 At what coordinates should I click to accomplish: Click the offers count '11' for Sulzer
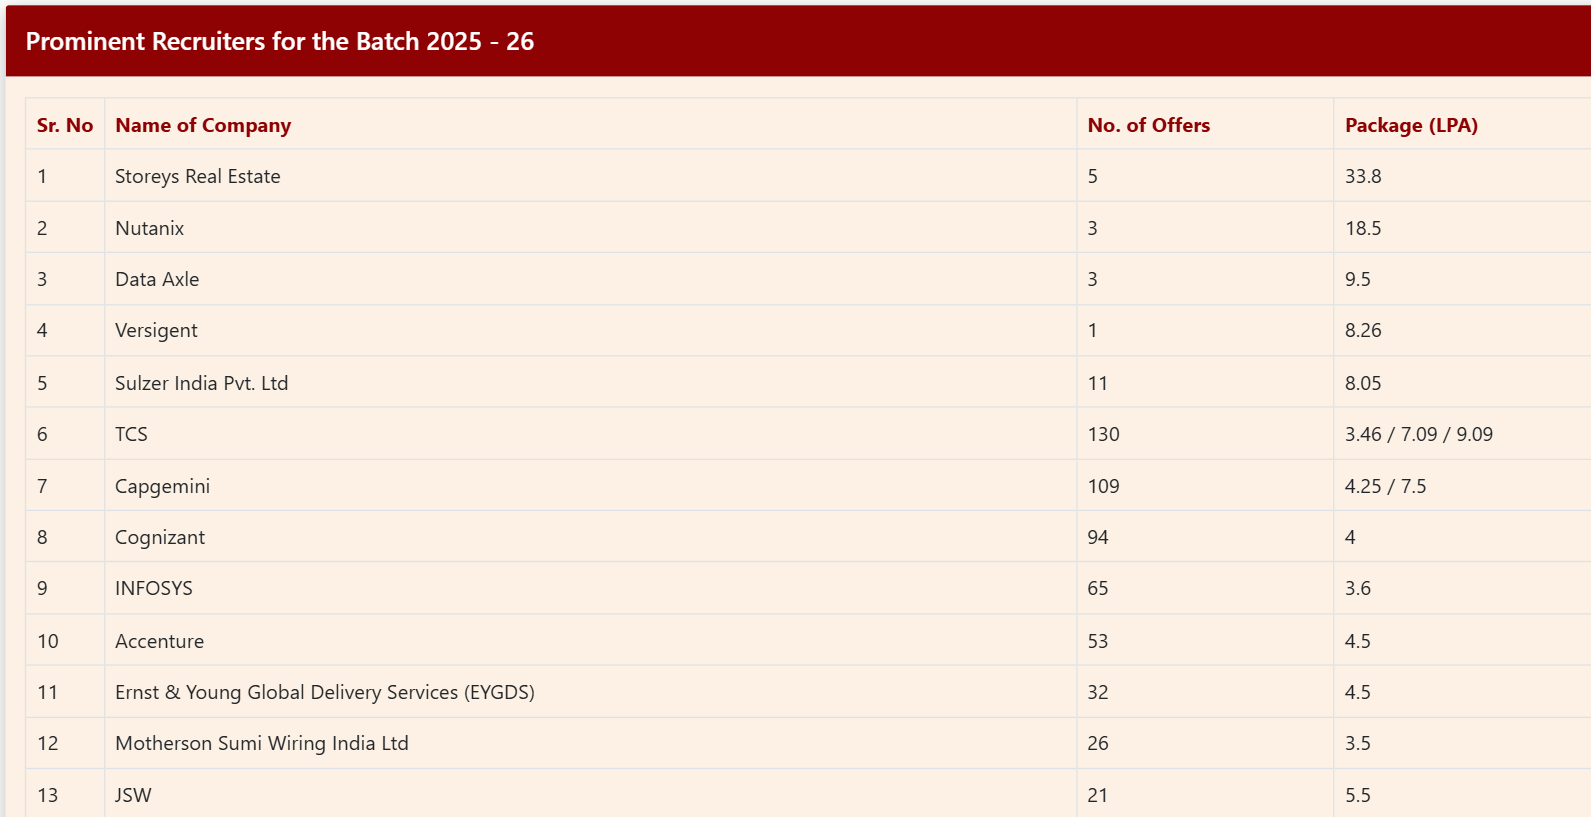click(x=1098, y=383)
